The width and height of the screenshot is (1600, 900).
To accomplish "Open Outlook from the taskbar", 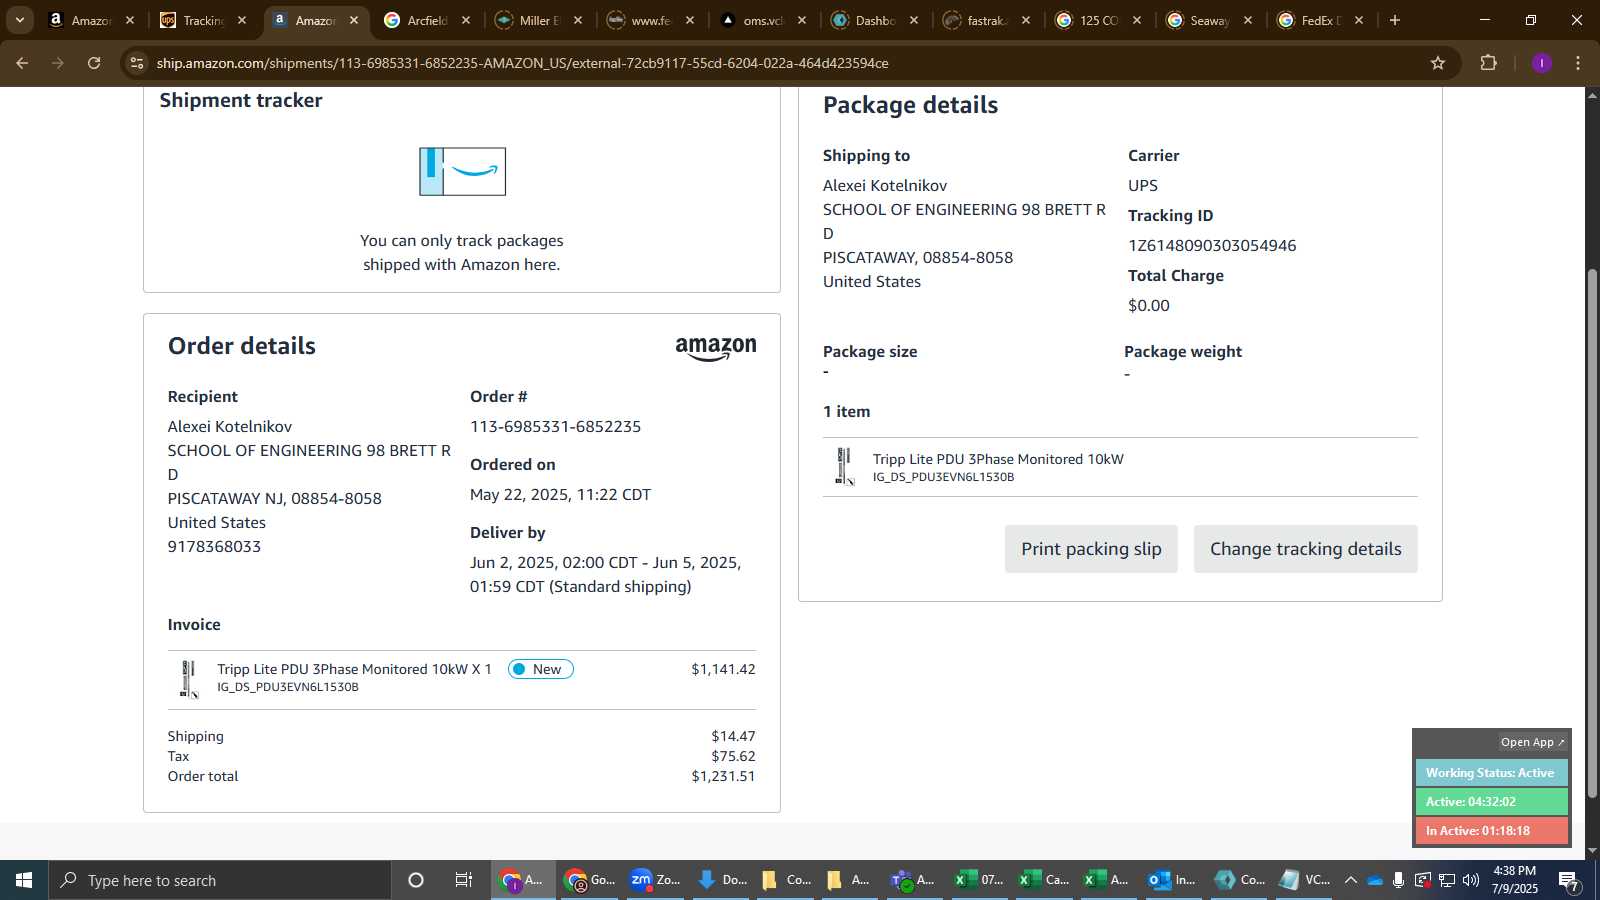I will coord(1172,880).
